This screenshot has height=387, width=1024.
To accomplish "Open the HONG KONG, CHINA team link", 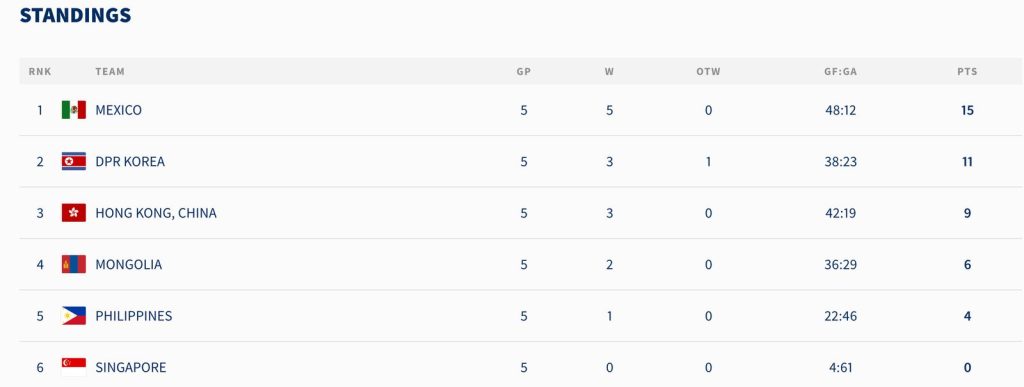I will coord(156,213).
